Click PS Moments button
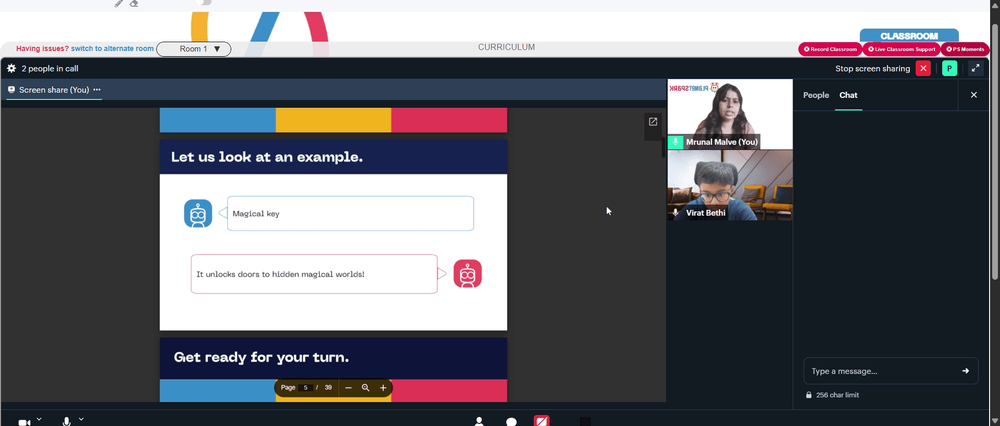This screenshot has height=426, width=1000. [965, 49]
